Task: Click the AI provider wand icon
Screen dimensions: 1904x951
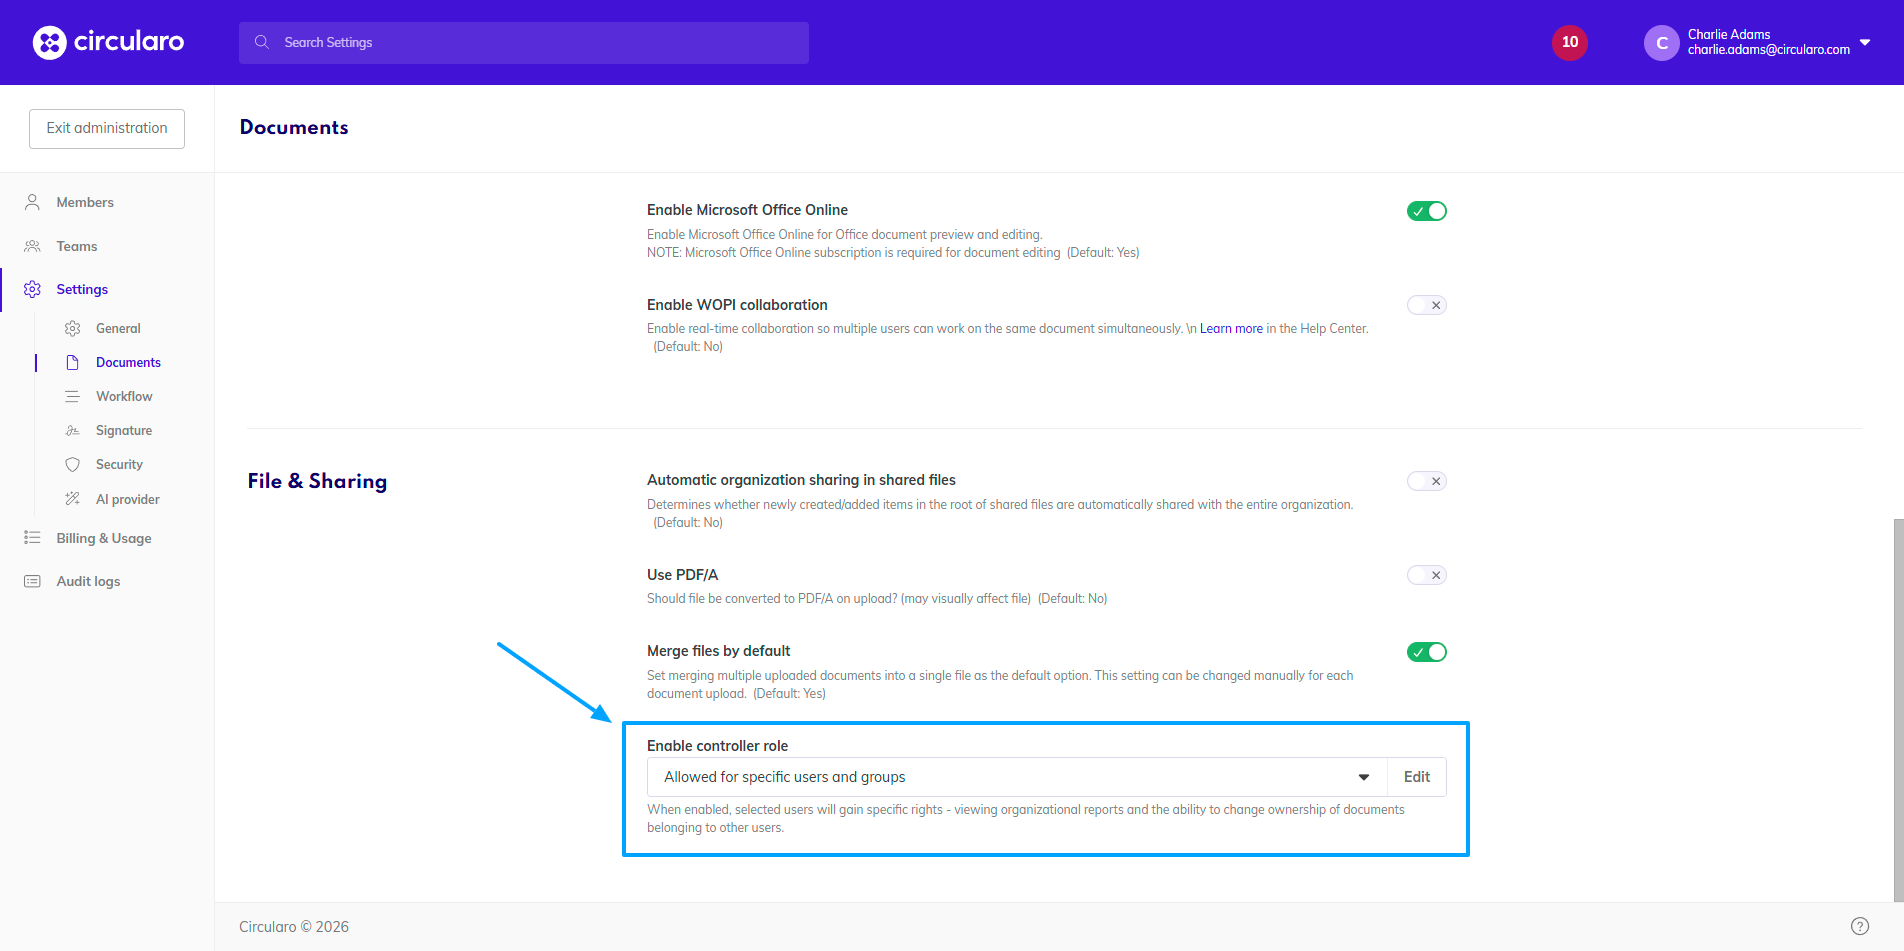Action: point(72,499)
